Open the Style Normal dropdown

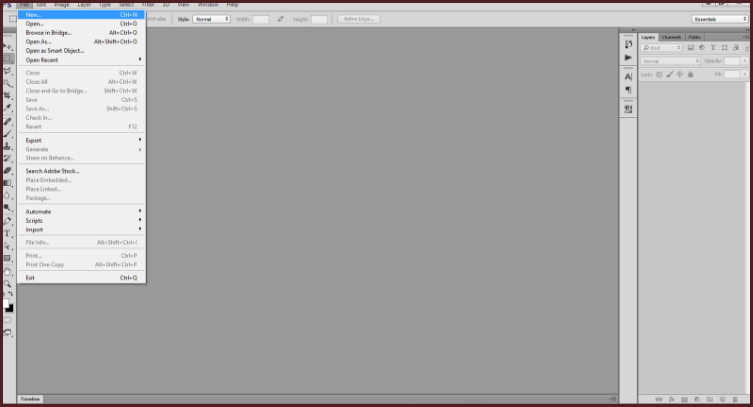(x=211, y=19)
